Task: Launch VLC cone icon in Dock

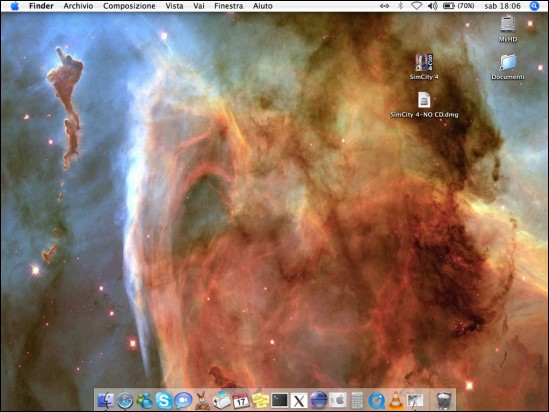Action: [x=396, y=400]
